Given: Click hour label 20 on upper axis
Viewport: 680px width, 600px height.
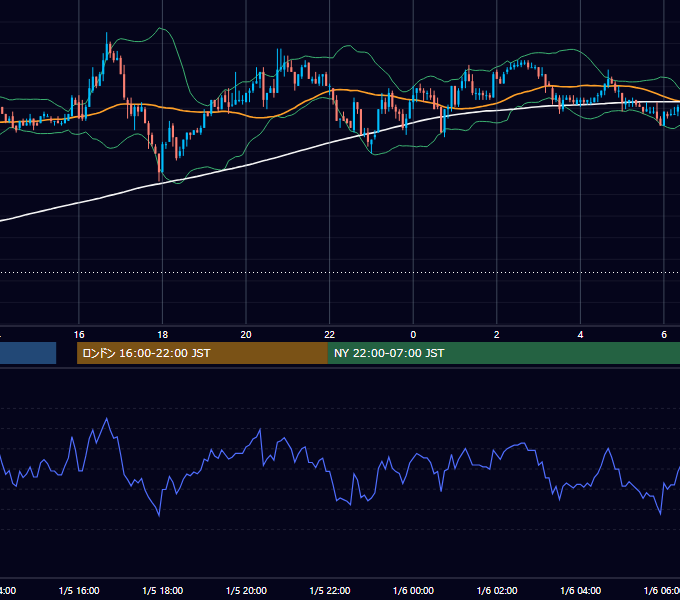Looking at the screenshot, I should click(246, 335).
